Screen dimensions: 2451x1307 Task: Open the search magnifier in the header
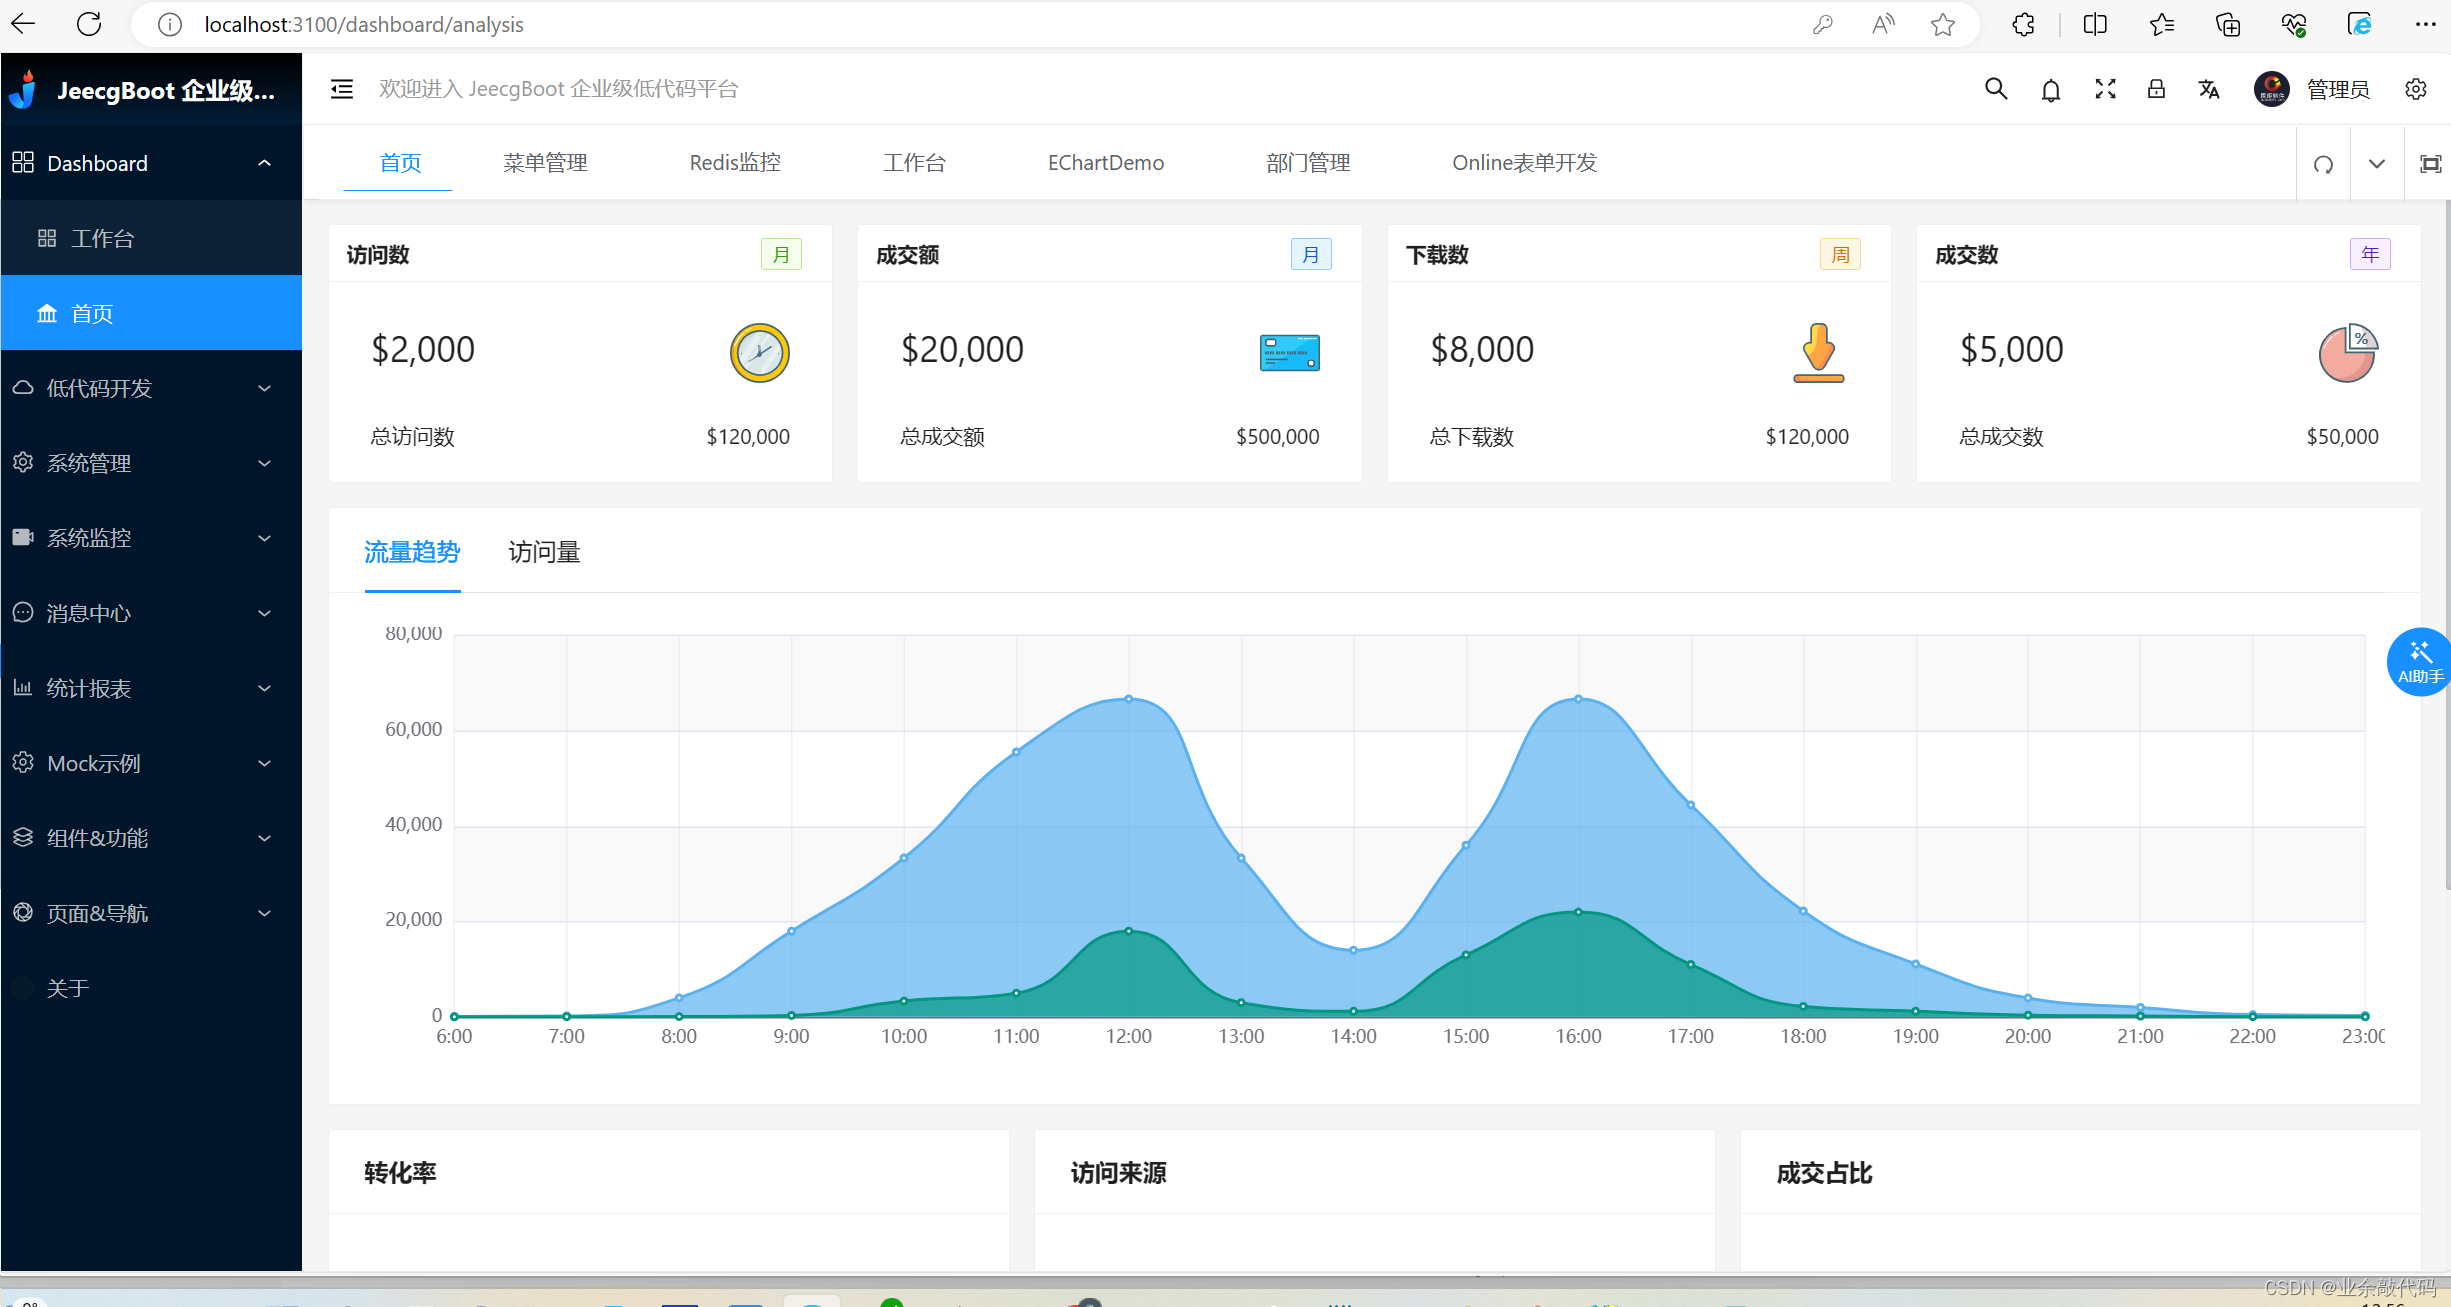pyautogui.click(x=1996, y=89)
